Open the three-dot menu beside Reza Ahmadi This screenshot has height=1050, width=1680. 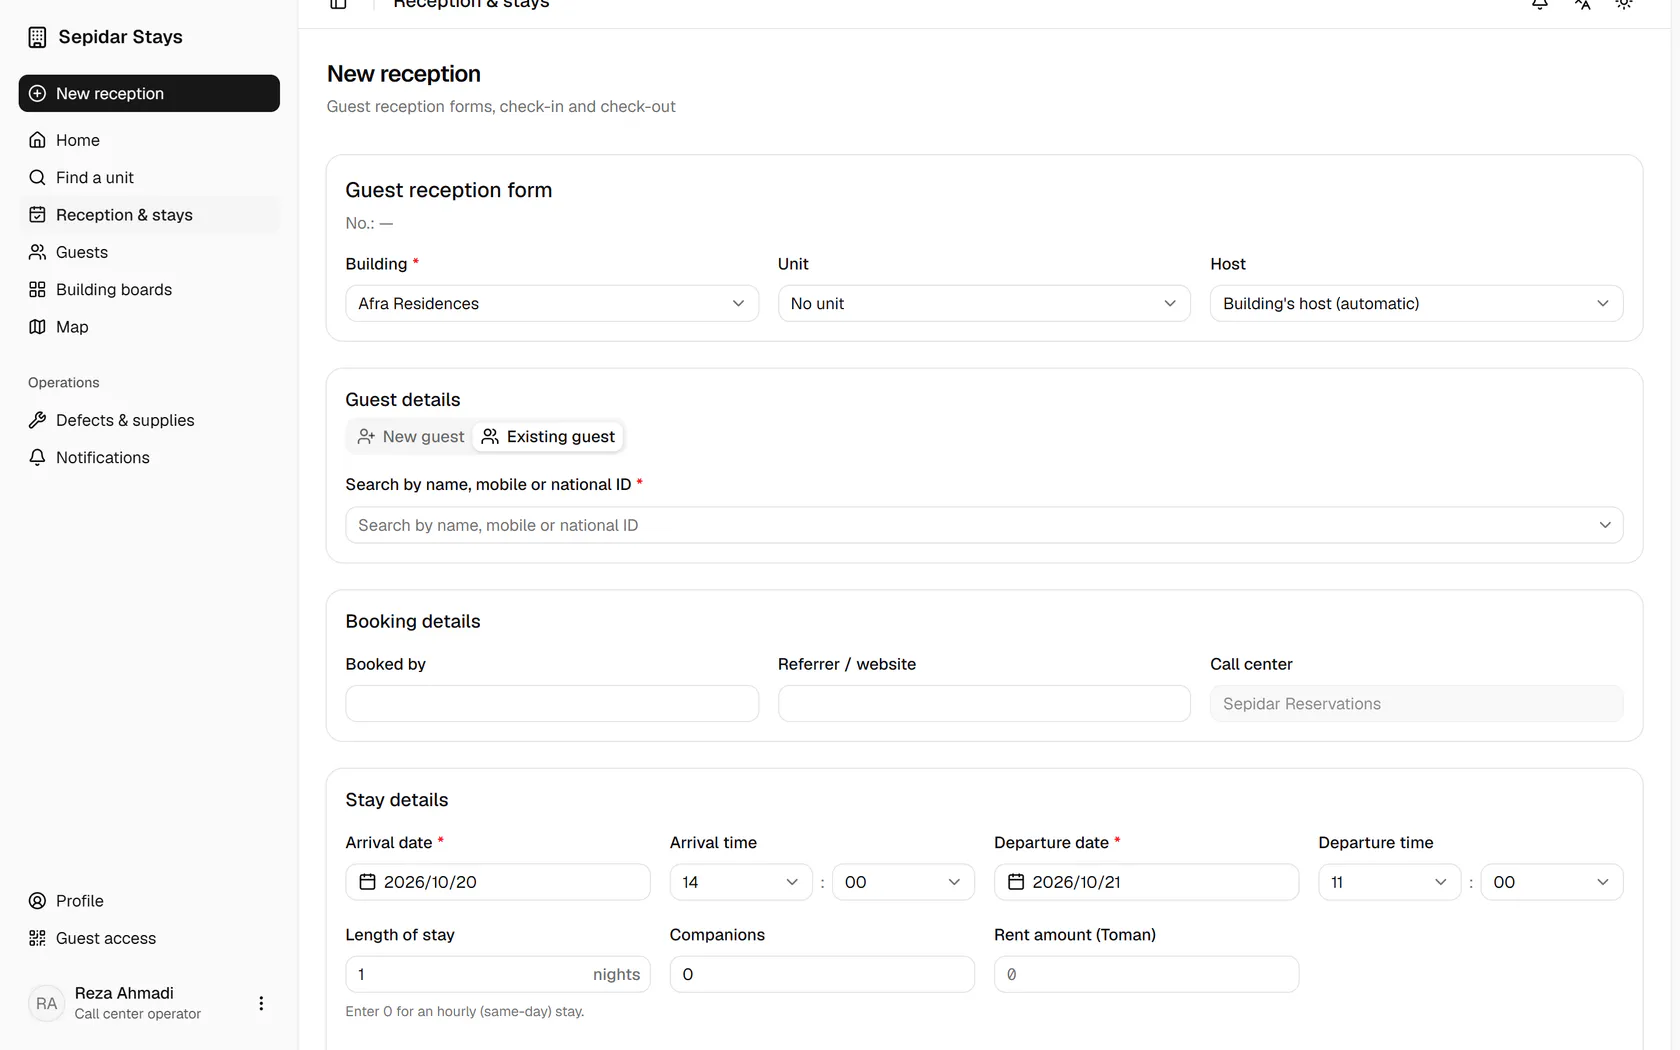261,1003
